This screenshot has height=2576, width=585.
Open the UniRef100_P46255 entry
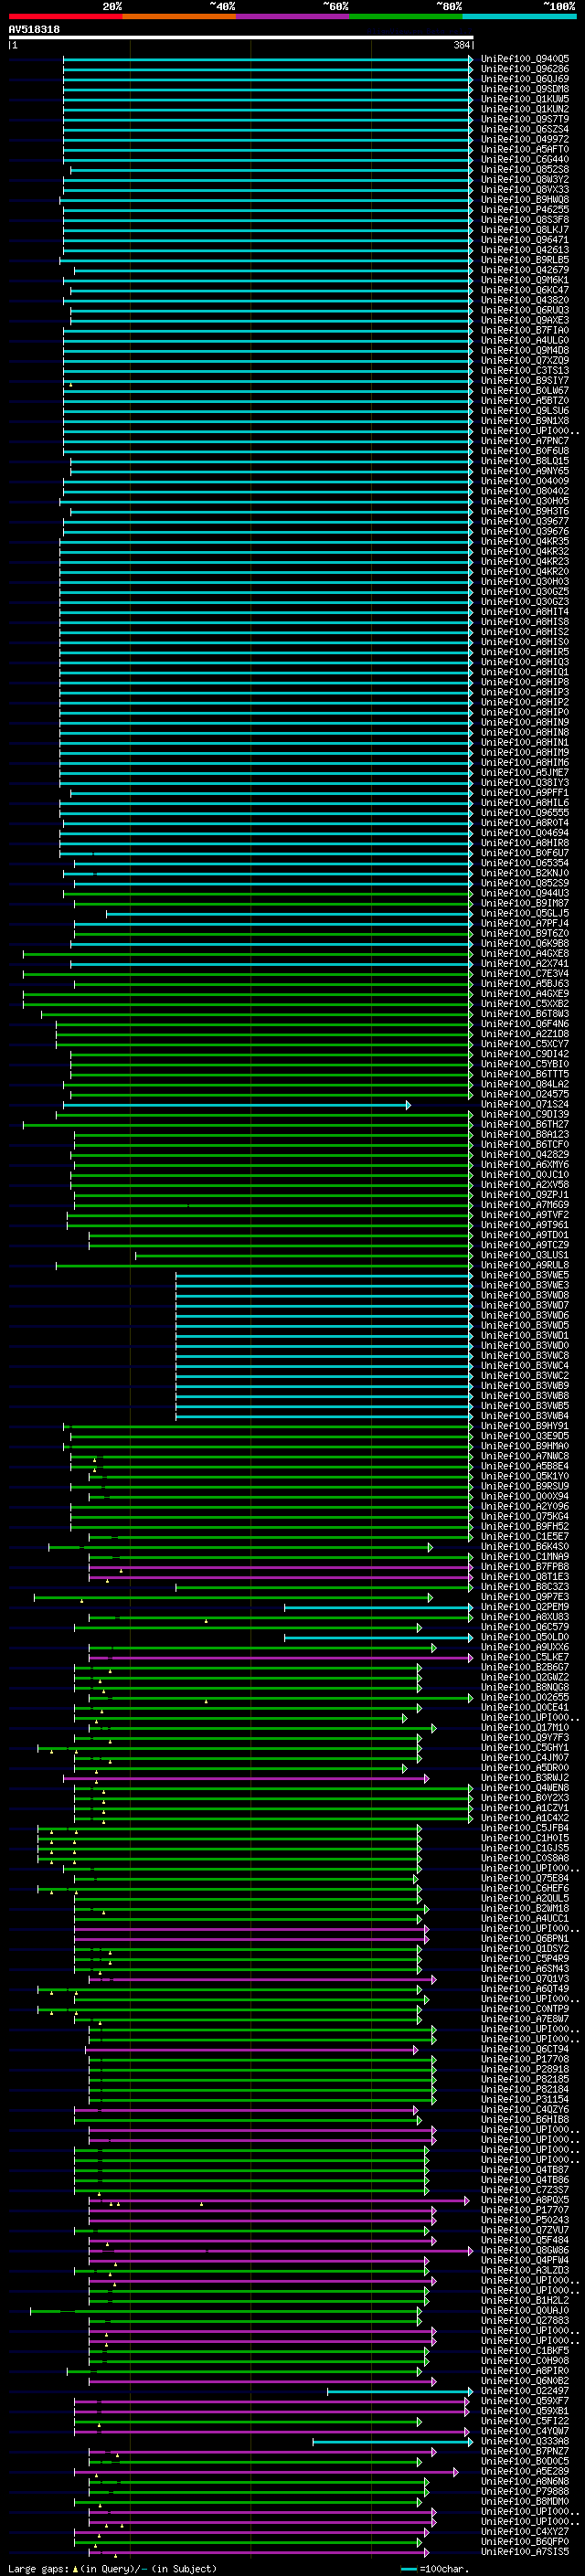pyautogui.click(x=525, y=210)
